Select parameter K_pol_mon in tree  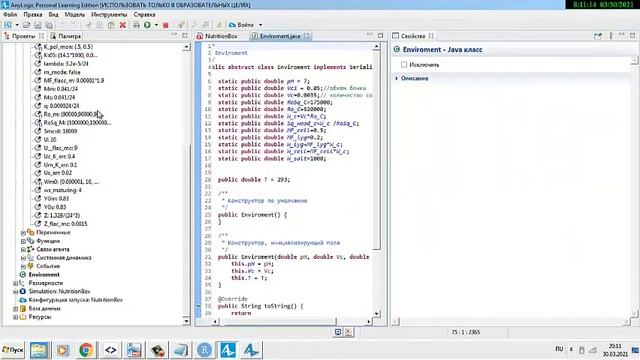tap(68, 47)
